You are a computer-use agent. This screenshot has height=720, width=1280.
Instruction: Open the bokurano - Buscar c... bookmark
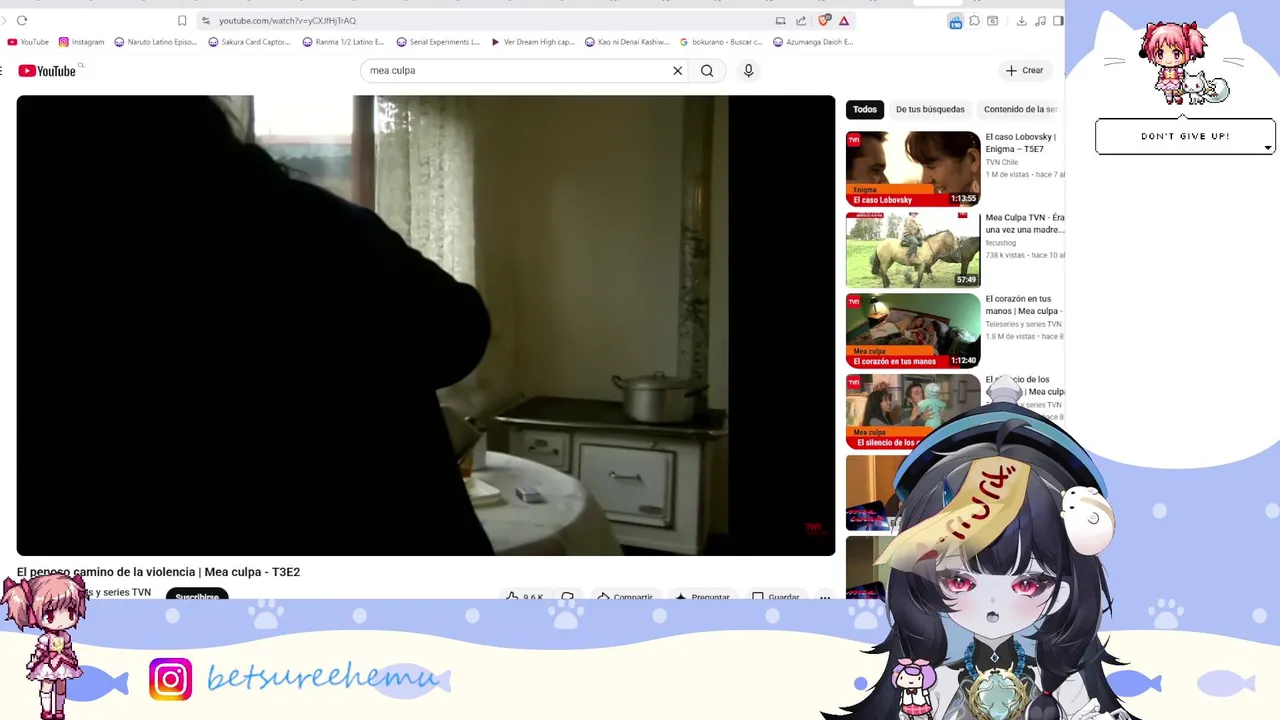pyautogui.click(x=721, y=42)
